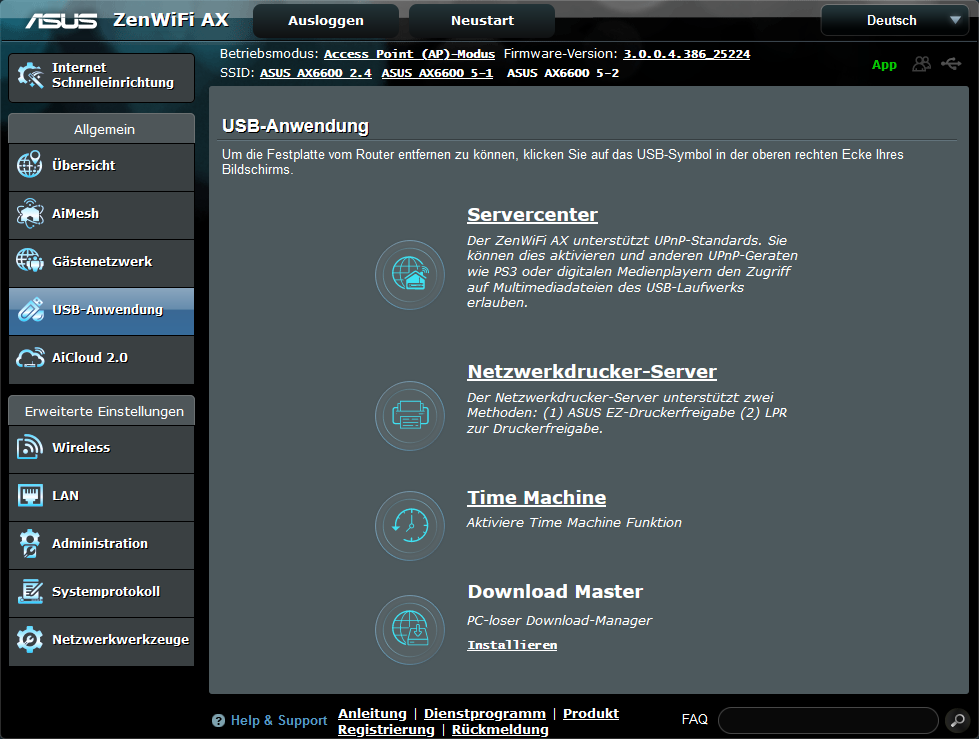Click the ASUS_AX6600_5-2 SSID text
The height and width of the screenshot is (739, 979).
[x=563, y=73]
